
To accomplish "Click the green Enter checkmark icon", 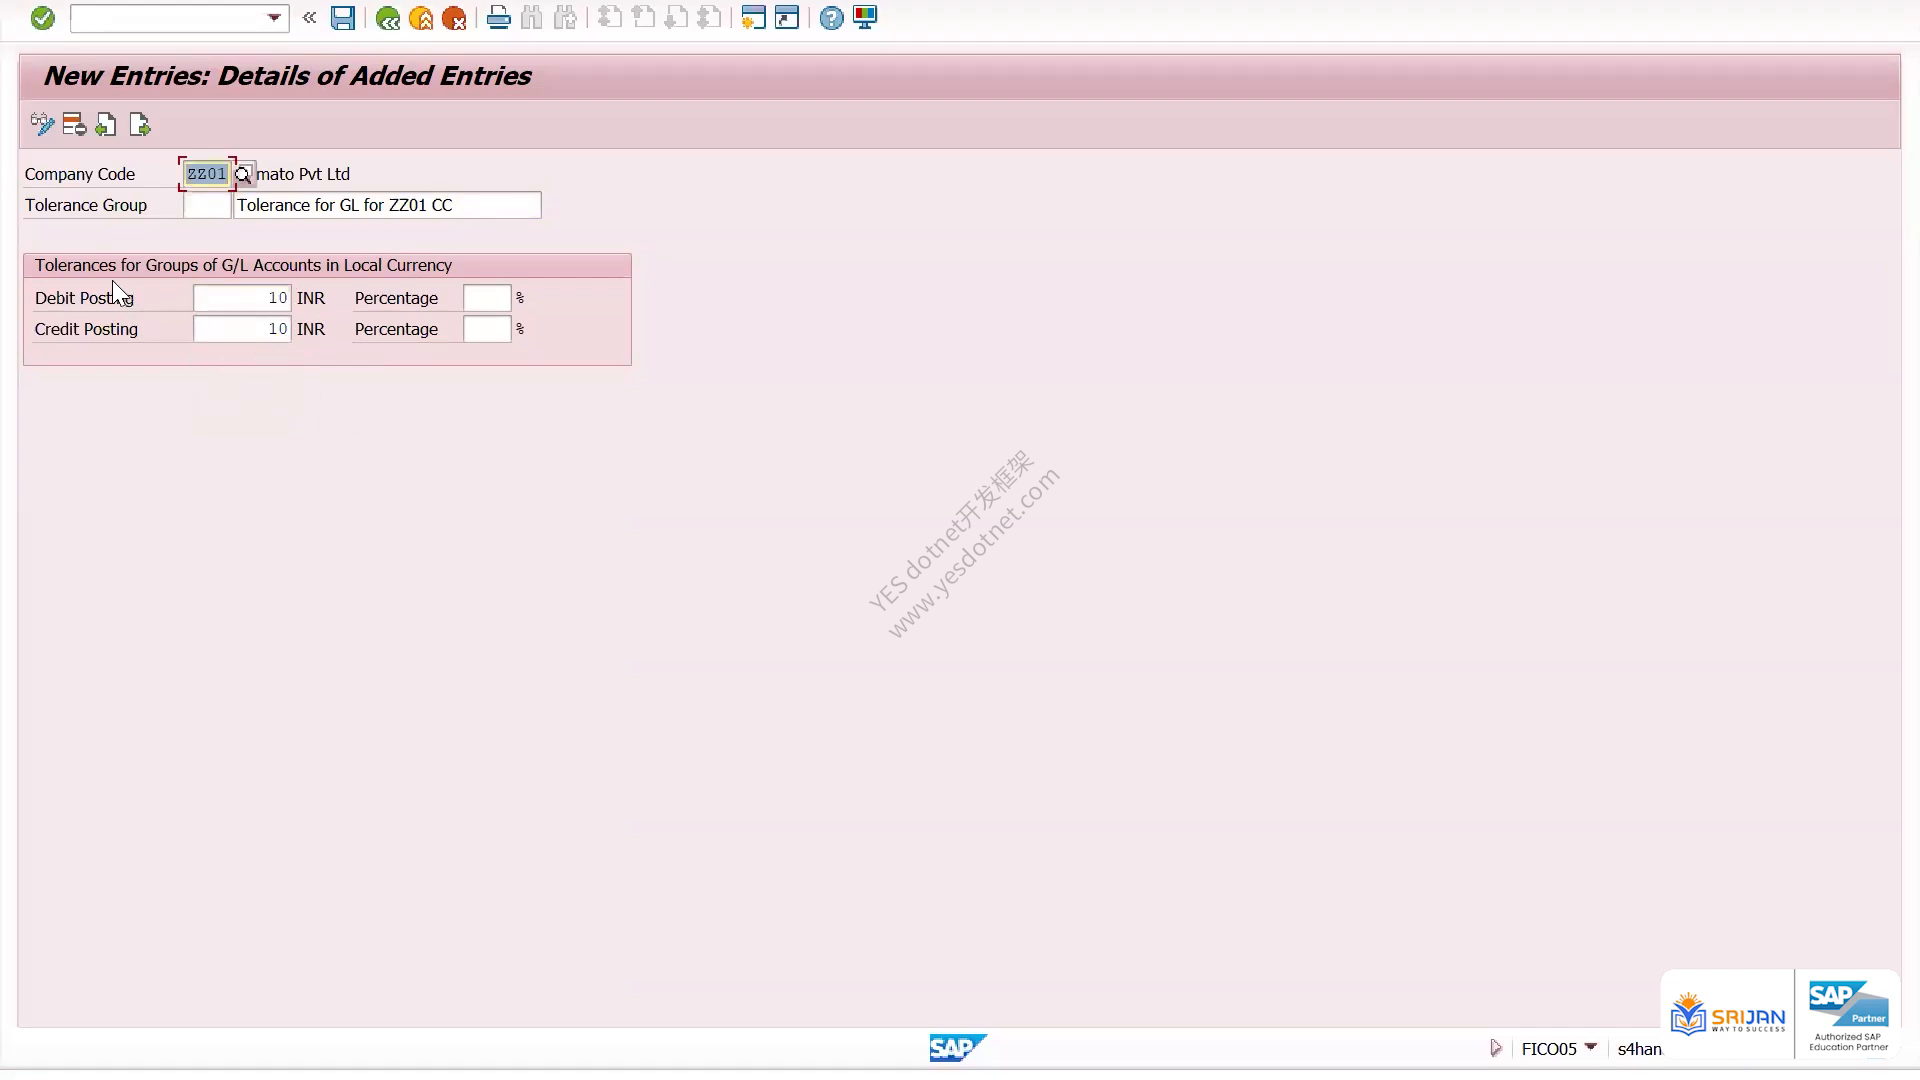I will [42, 18].
